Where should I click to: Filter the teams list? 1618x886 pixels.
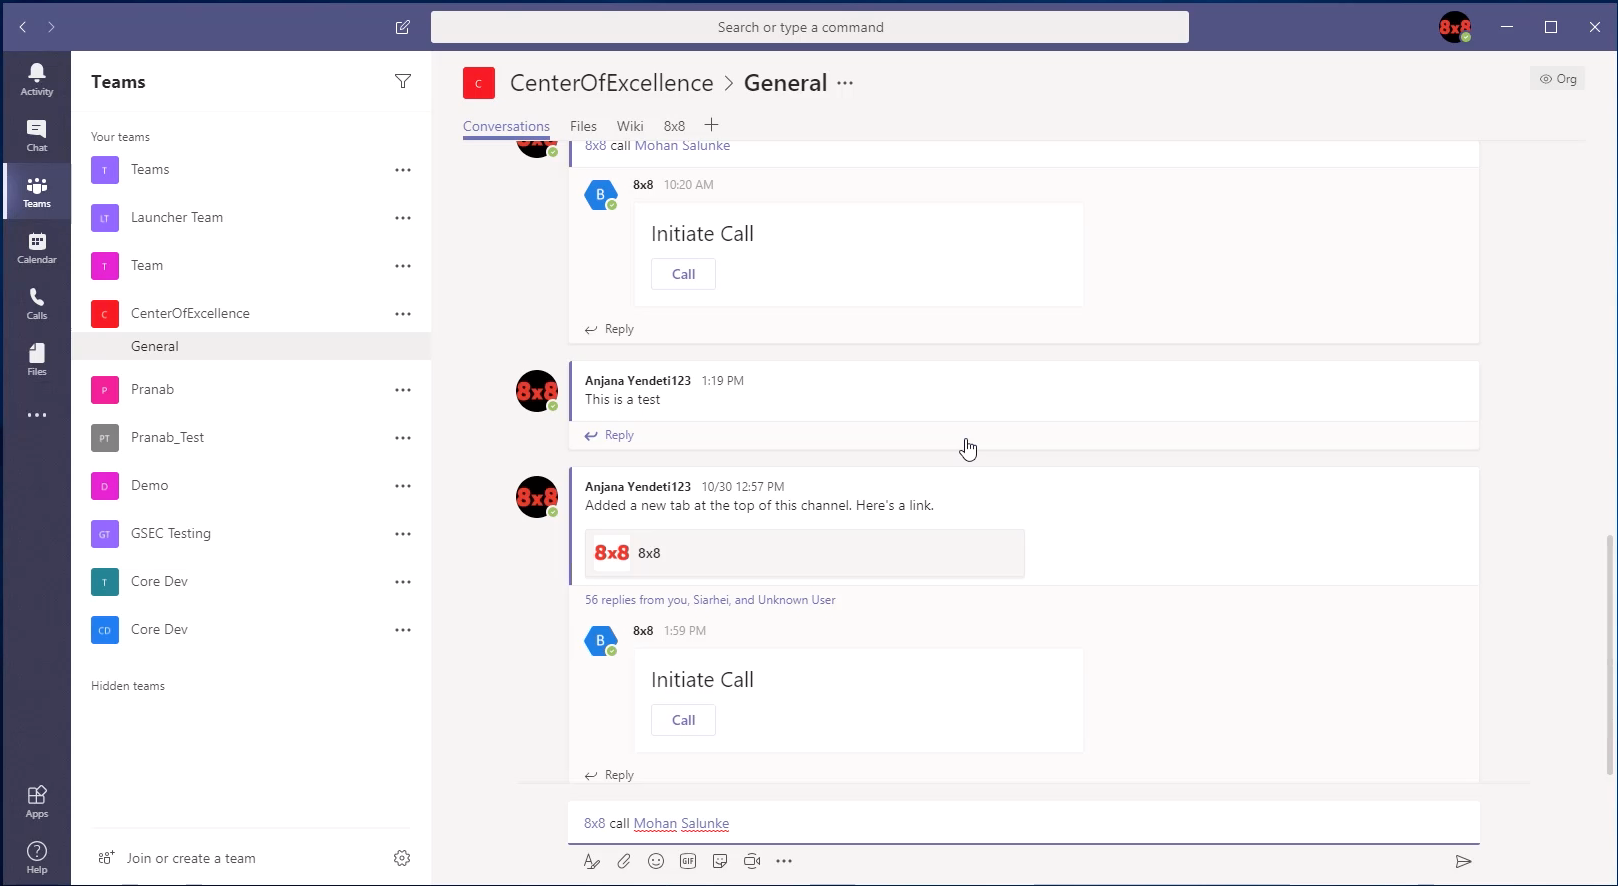(x=402, y=81)
